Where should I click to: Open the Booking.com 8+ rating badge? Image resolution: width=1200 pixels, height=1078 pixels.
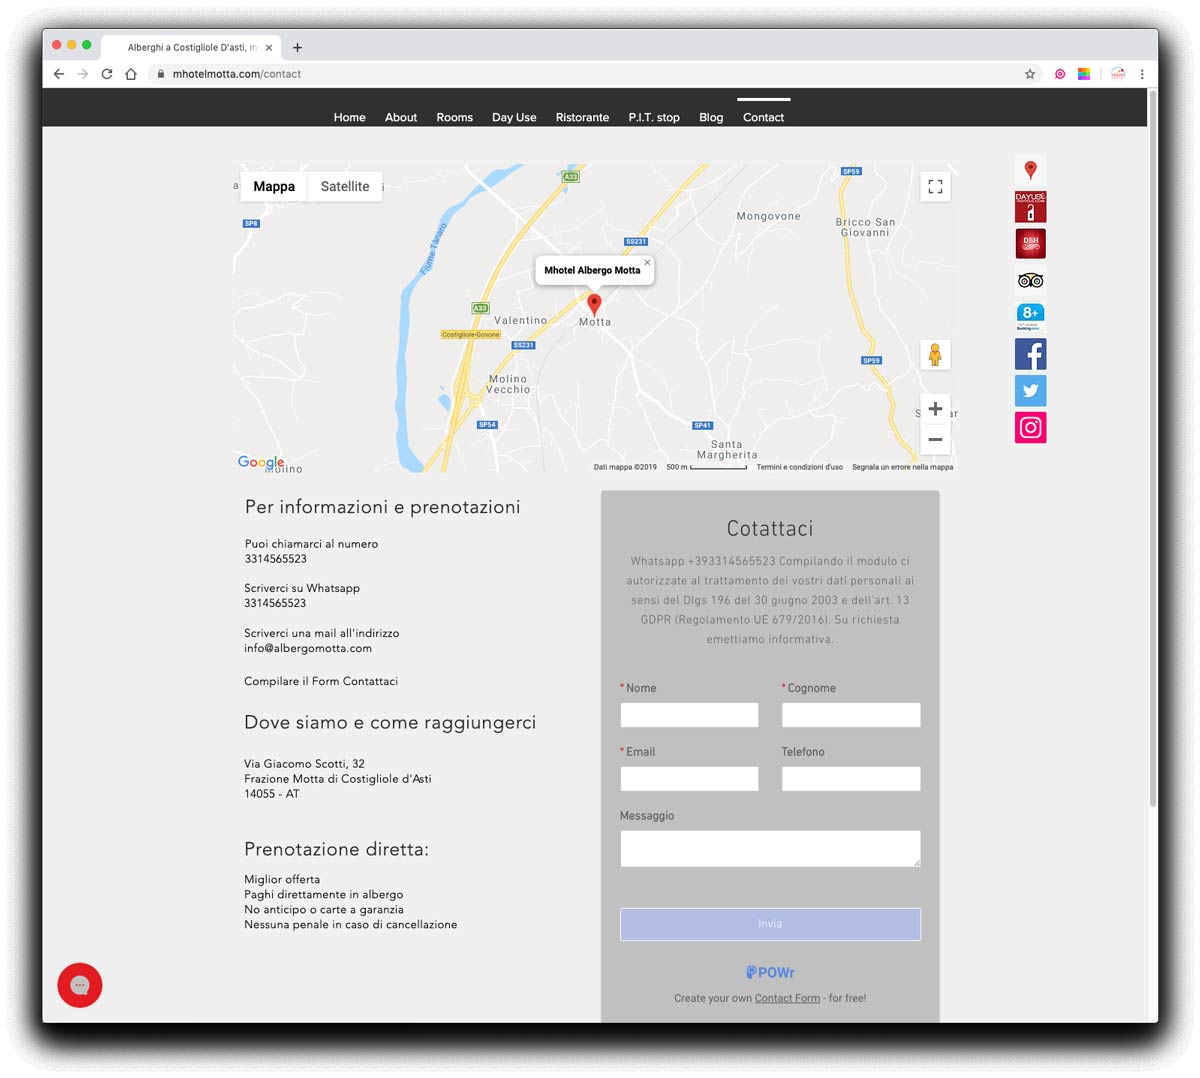click(1030, 317)
